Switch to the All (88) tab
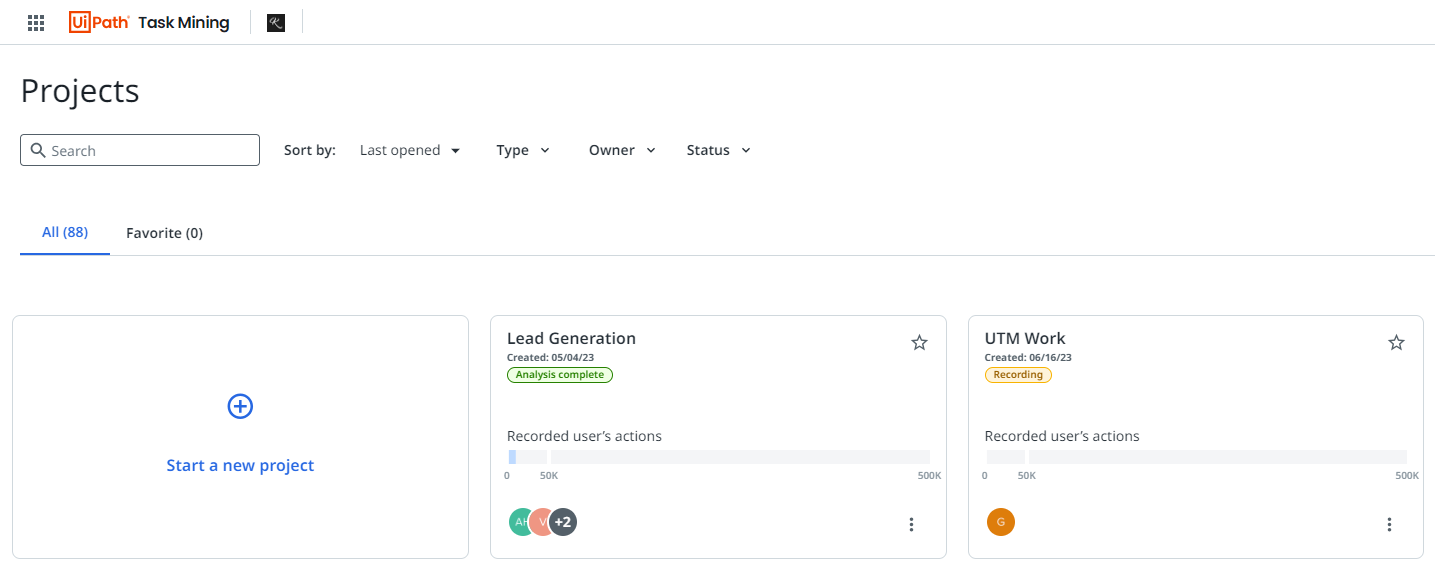This screenshot has width=1435, height=569. pos(65,233)
